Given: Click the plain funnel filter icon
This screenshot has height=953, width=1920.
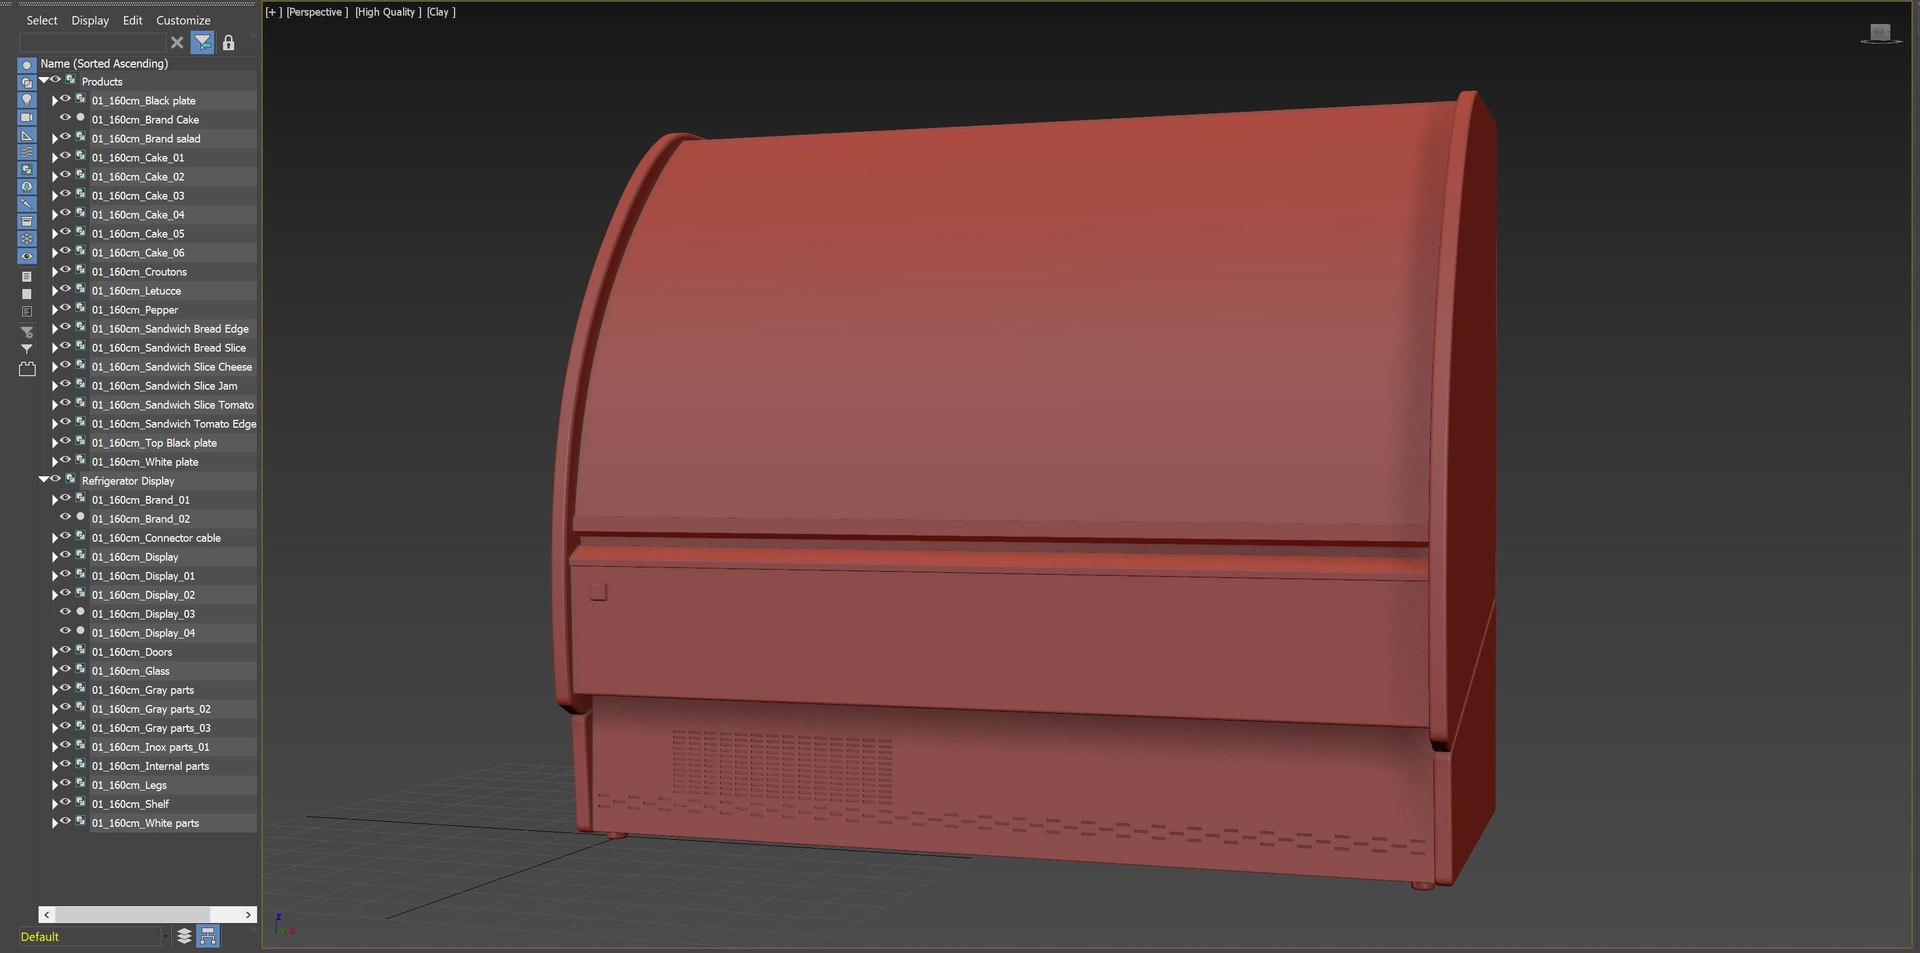Looking at the screenshot, I should [27, 349].
